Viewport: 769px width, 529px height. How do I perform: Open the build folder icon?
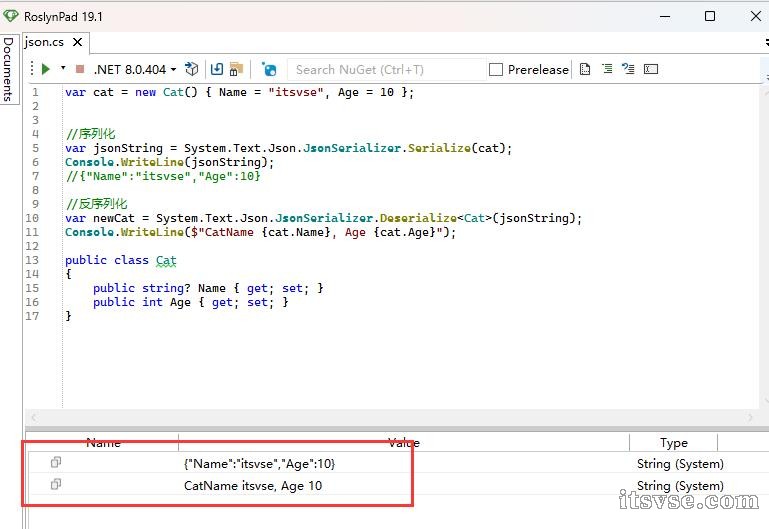click(236, 69)
